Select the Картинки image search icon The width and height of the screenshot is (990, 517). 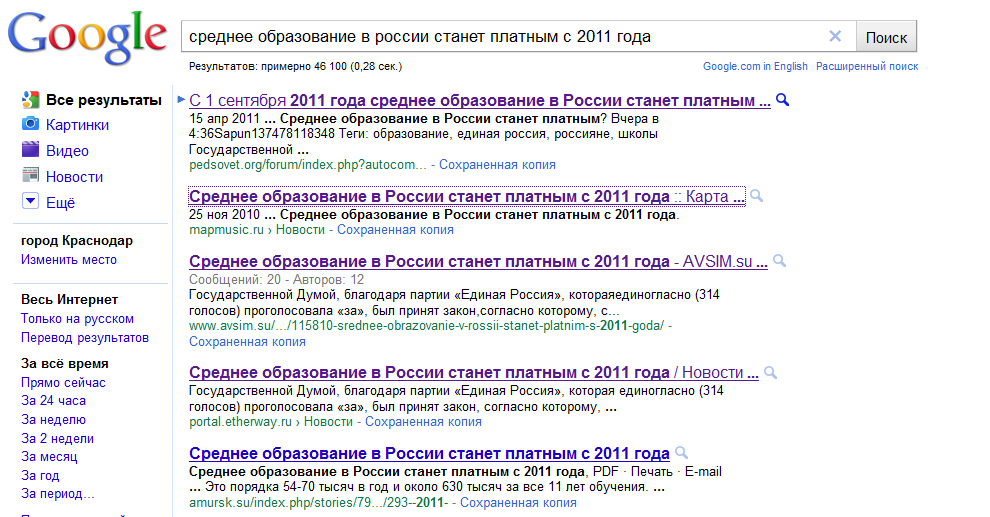31,125
